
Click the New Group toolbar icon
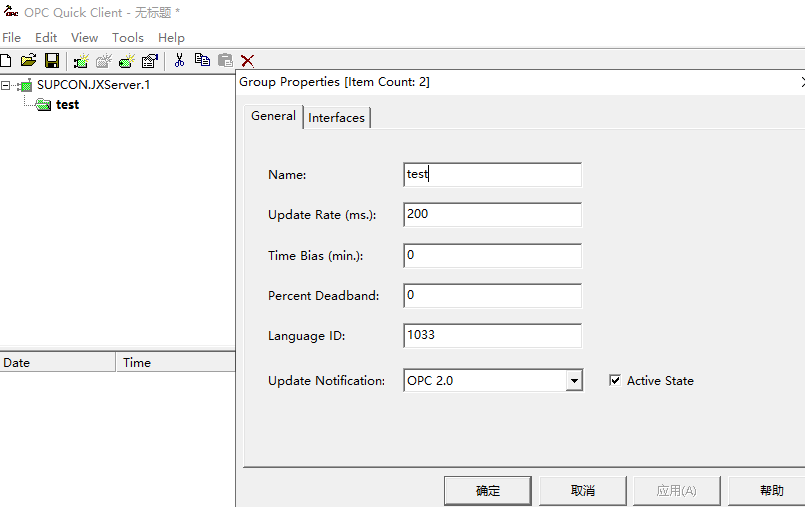[x=104, y=61]
